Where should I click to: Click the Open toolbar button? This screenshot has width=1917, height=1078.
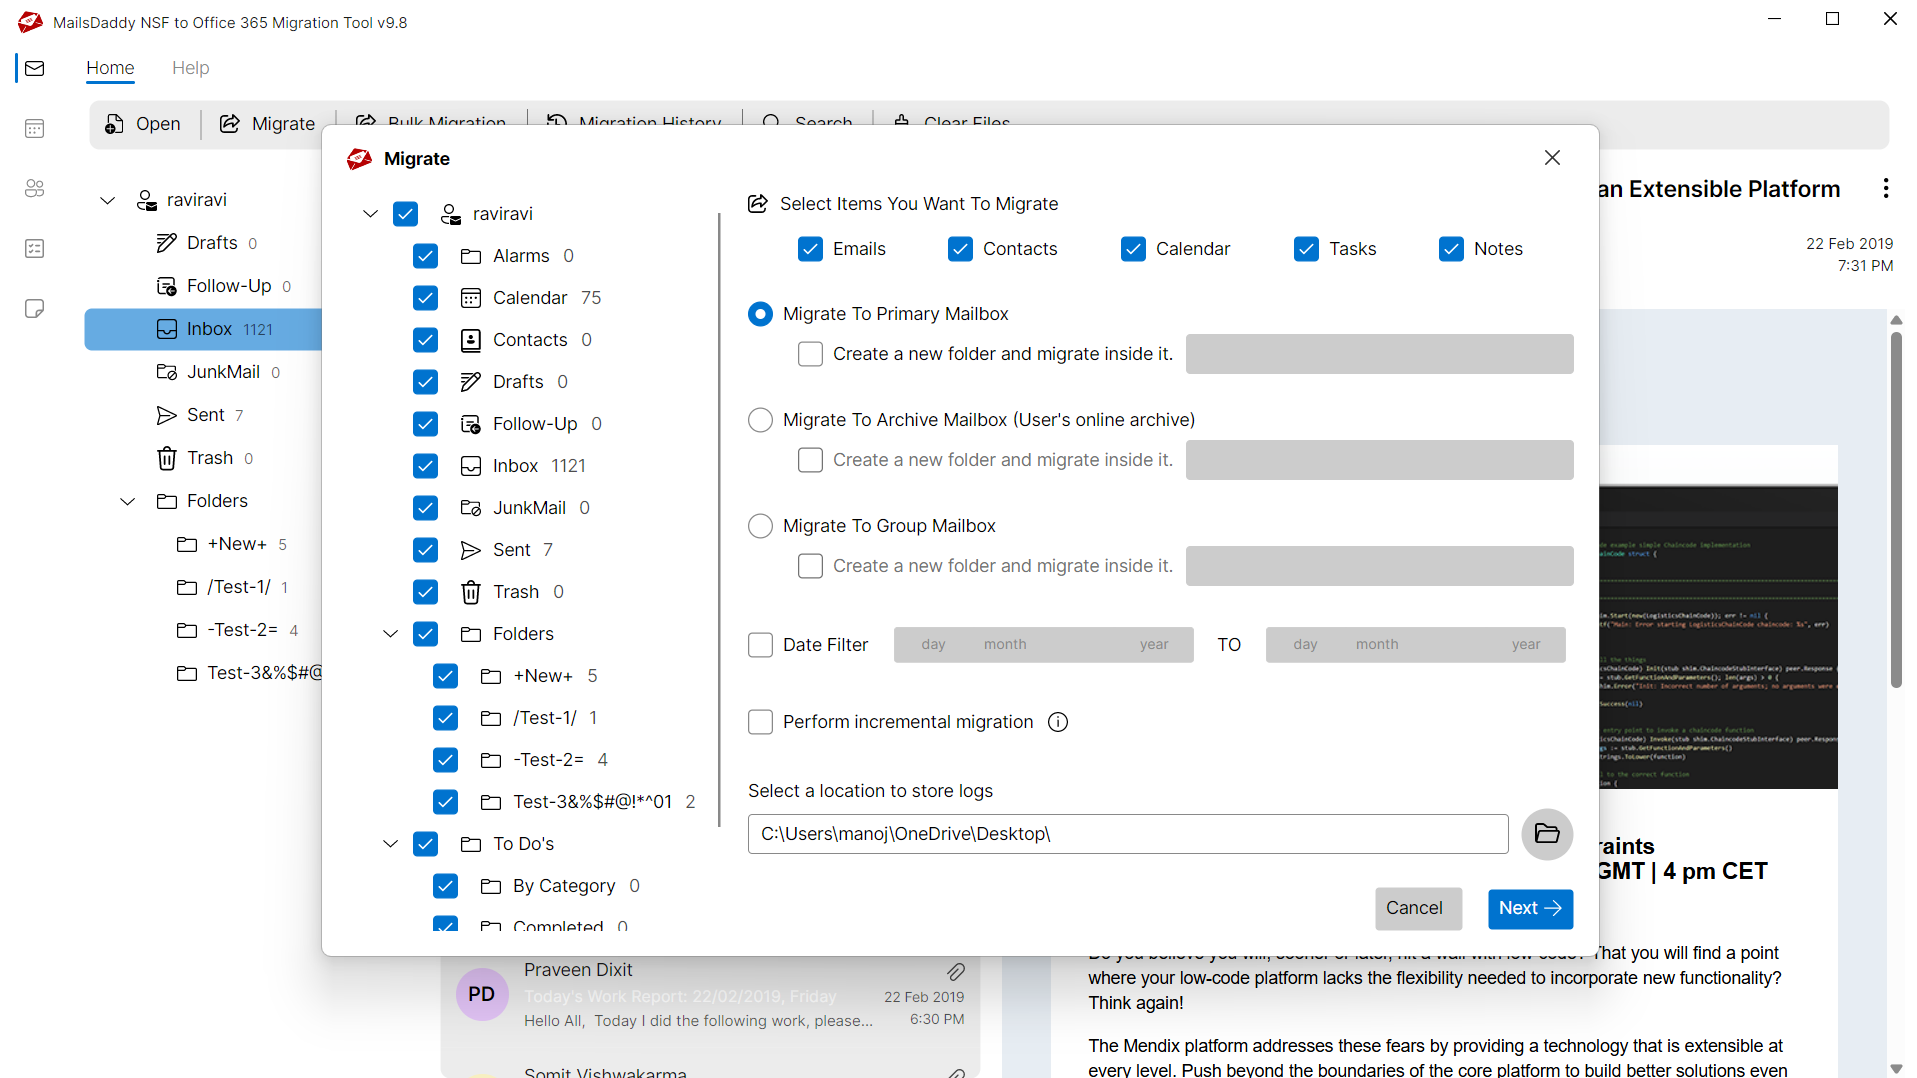(x=143, y=124)
